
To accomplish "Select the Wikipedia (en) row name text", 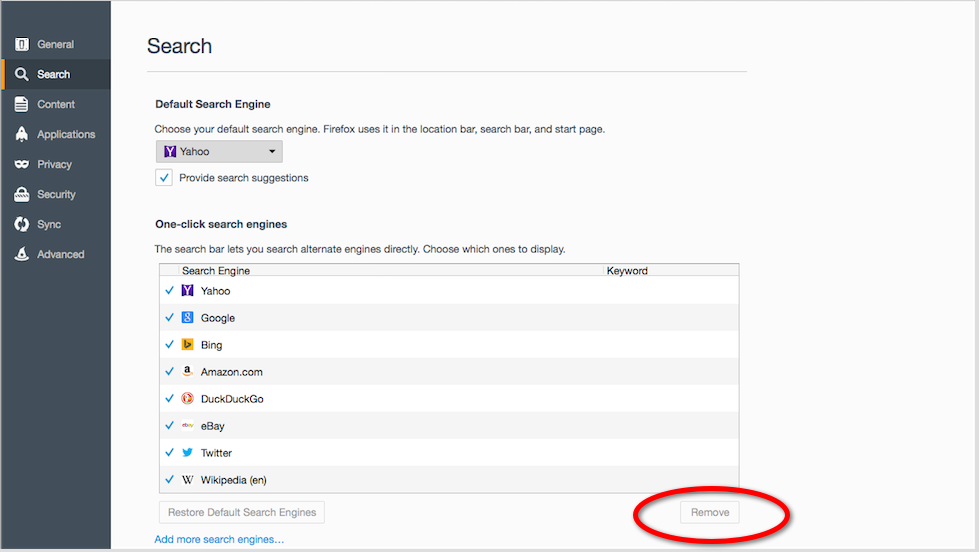I will coord(234,480).
